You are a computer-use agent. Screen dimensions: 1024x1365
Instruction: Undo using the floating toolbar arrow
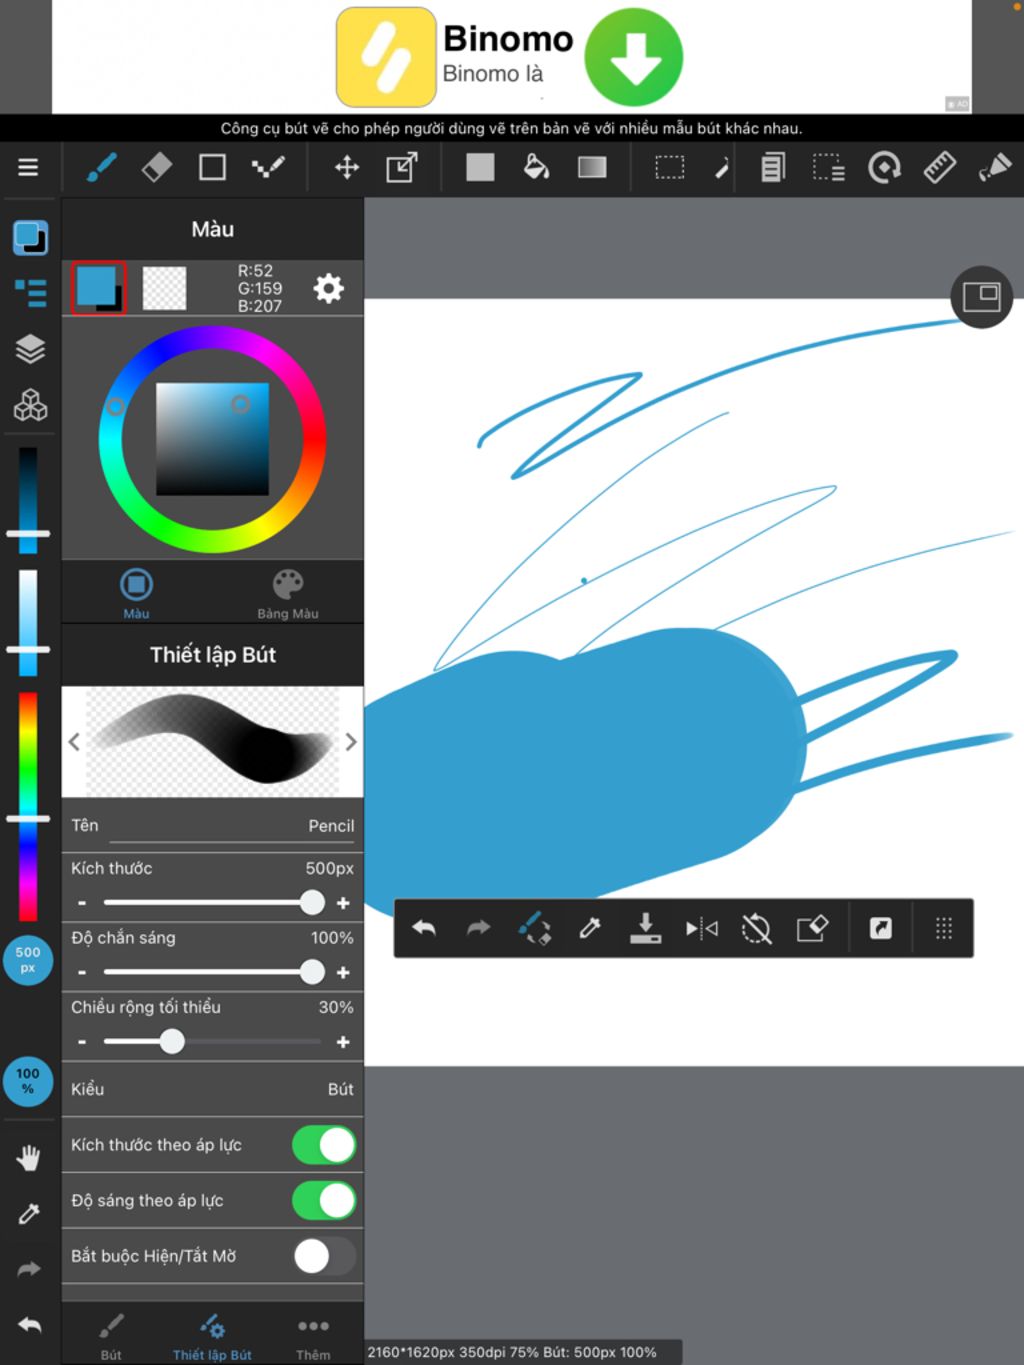424,928
